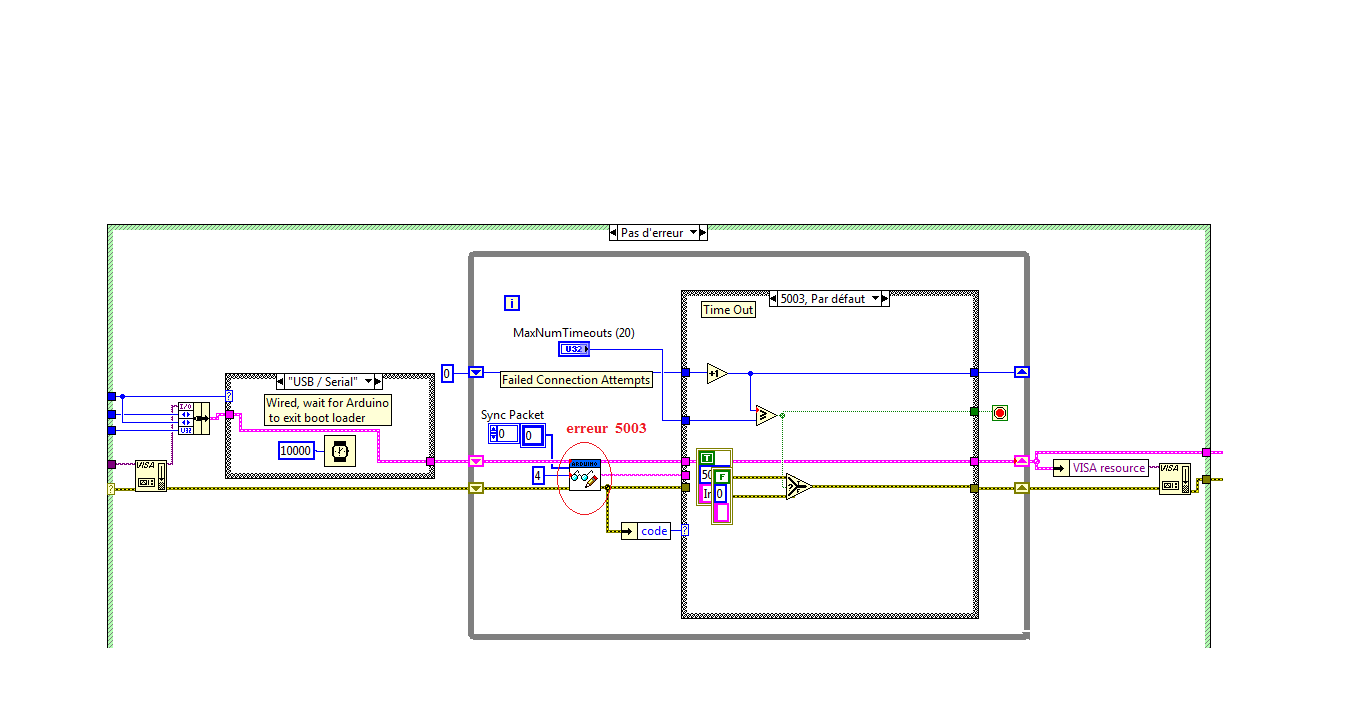Select the 'code' unbundle by name node
Viewport: 1366px width, 728px height.
click(x=646, y=531)
